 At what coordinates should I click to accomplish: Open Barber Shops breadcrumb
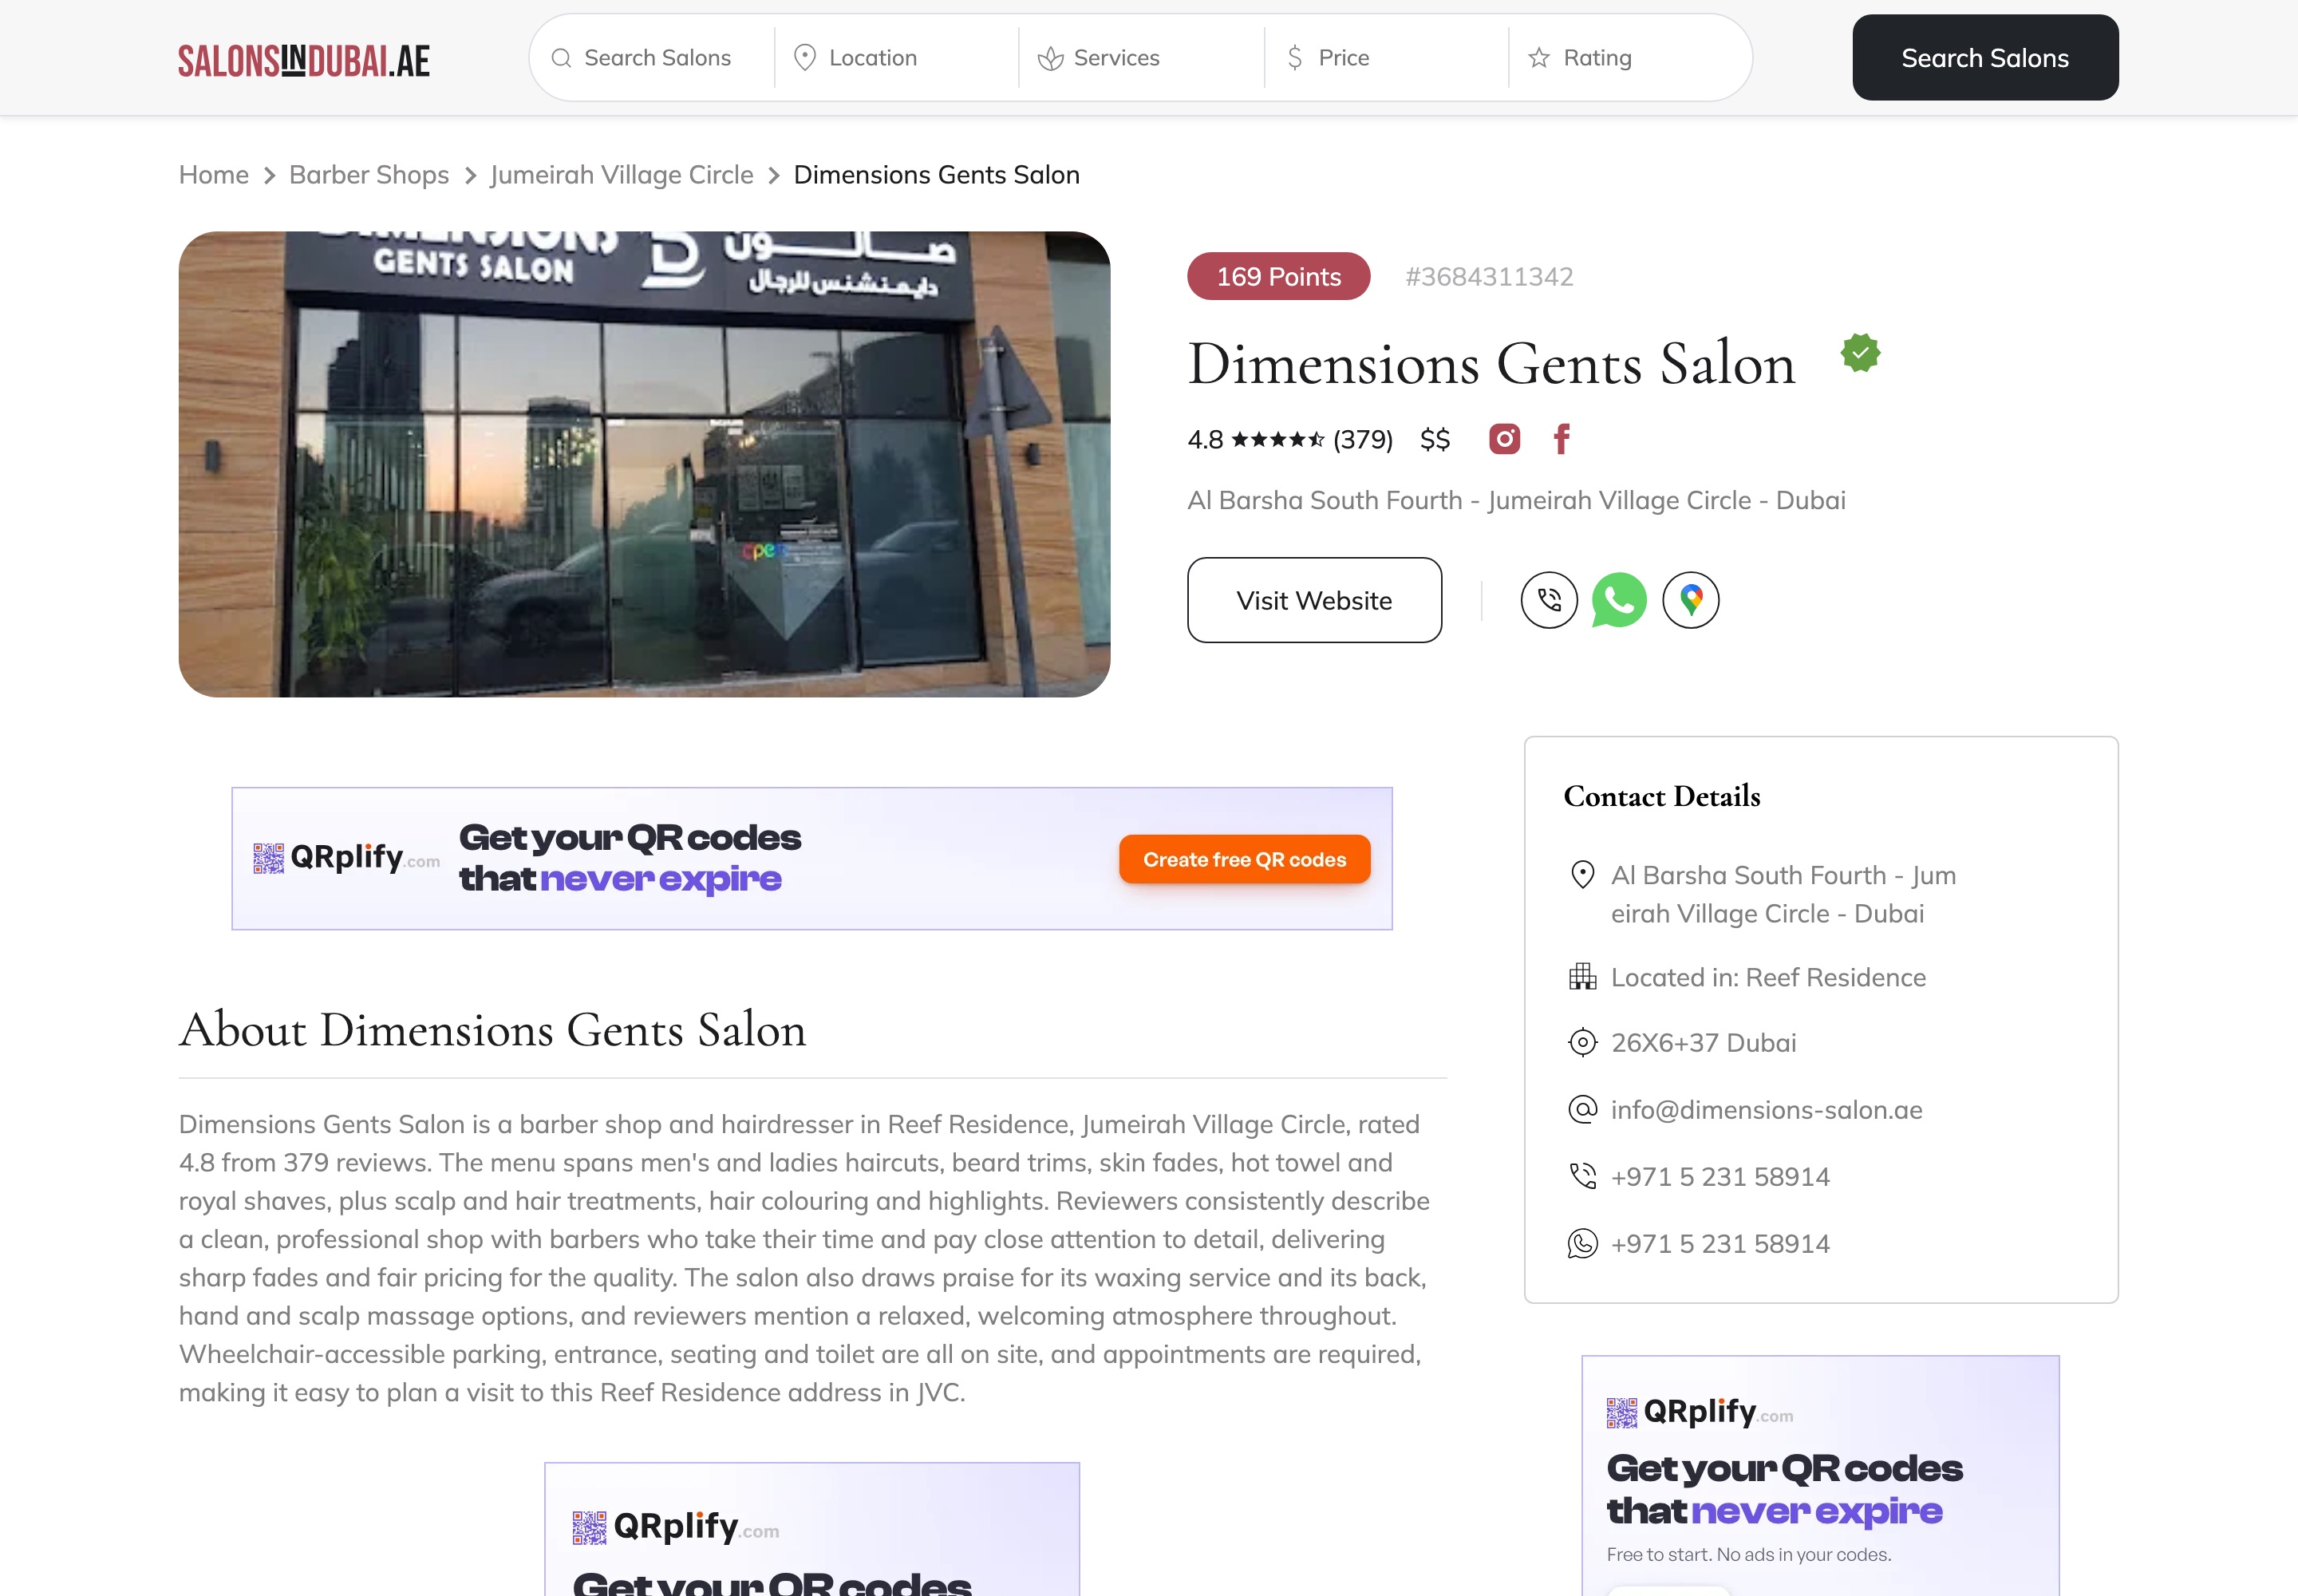[369, 175]
